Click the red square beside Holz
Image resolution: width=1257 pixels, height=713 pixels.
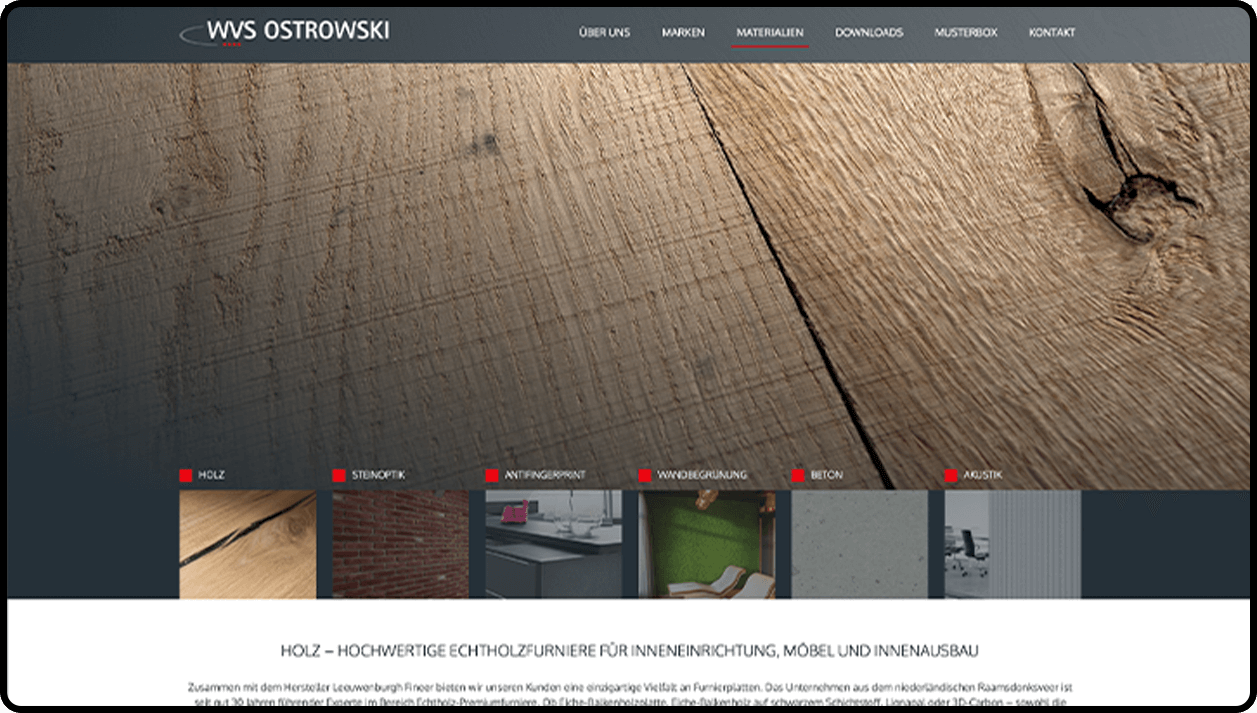coord(186,476)
